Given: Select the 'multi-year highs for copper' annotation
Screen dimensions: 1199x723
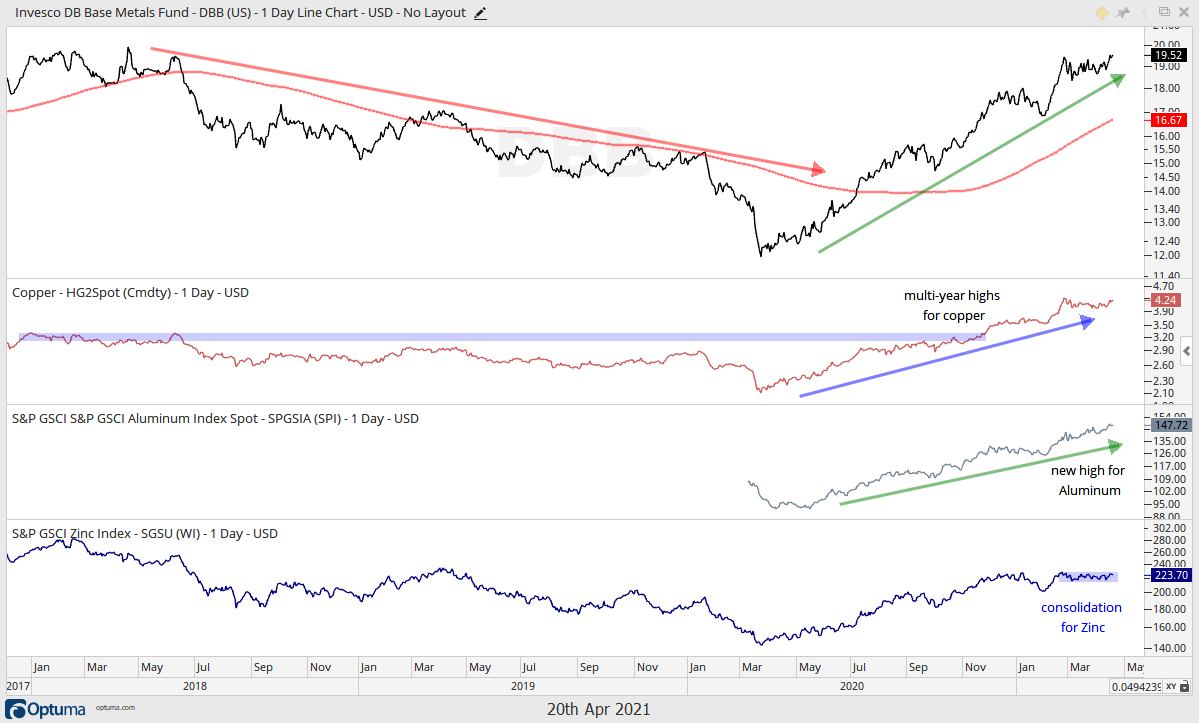Looking at the screenshot, I should tap(952, 306).
